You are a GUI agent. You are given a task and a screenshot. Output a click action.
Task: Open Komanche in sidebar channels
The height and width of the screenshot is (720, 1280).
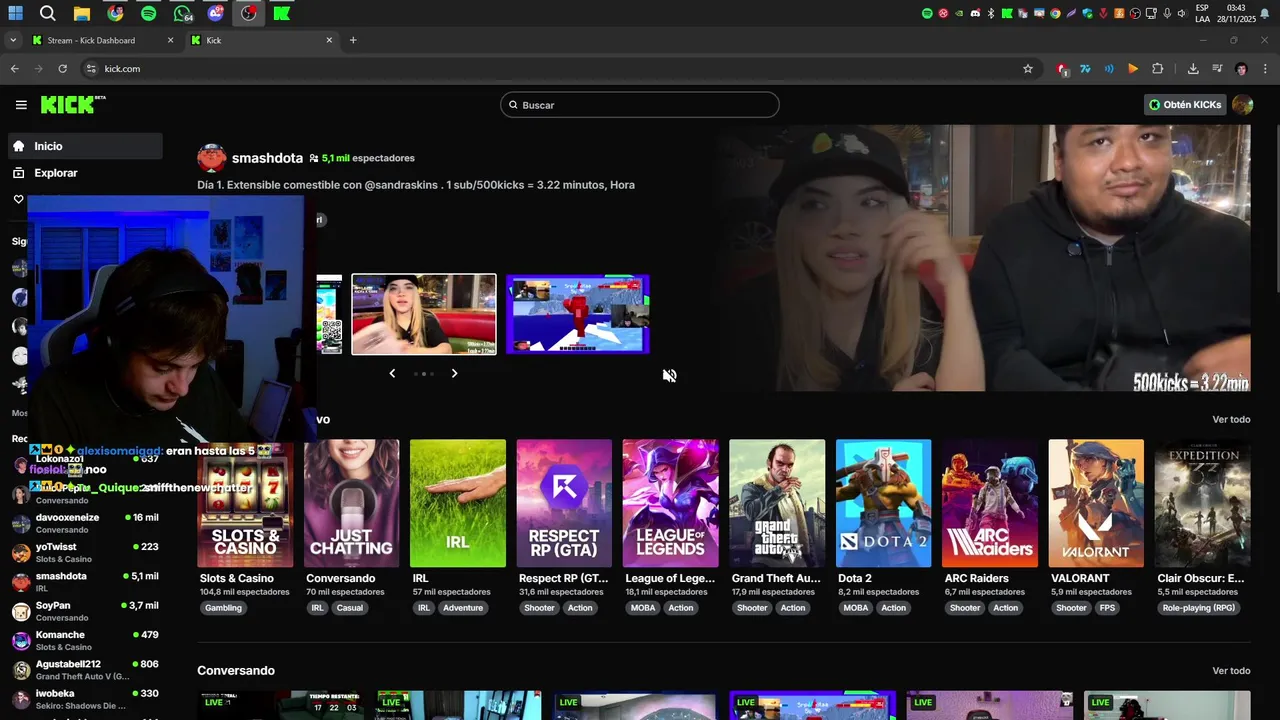(85, 640)
